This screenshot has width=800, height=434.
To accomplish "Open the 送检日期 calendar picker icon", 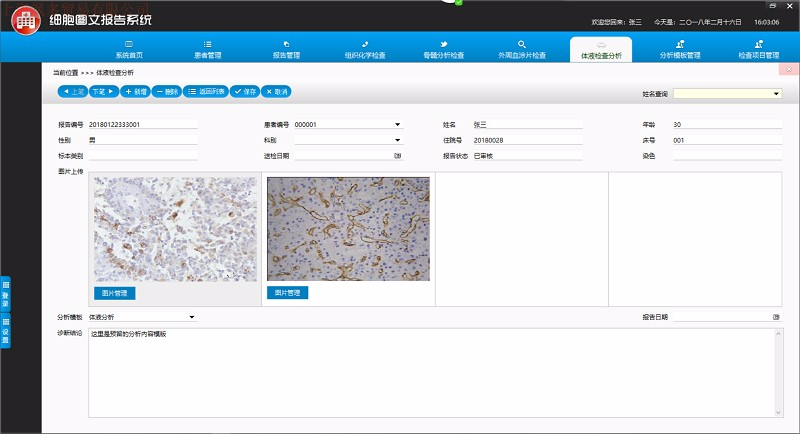I will 397,156.
